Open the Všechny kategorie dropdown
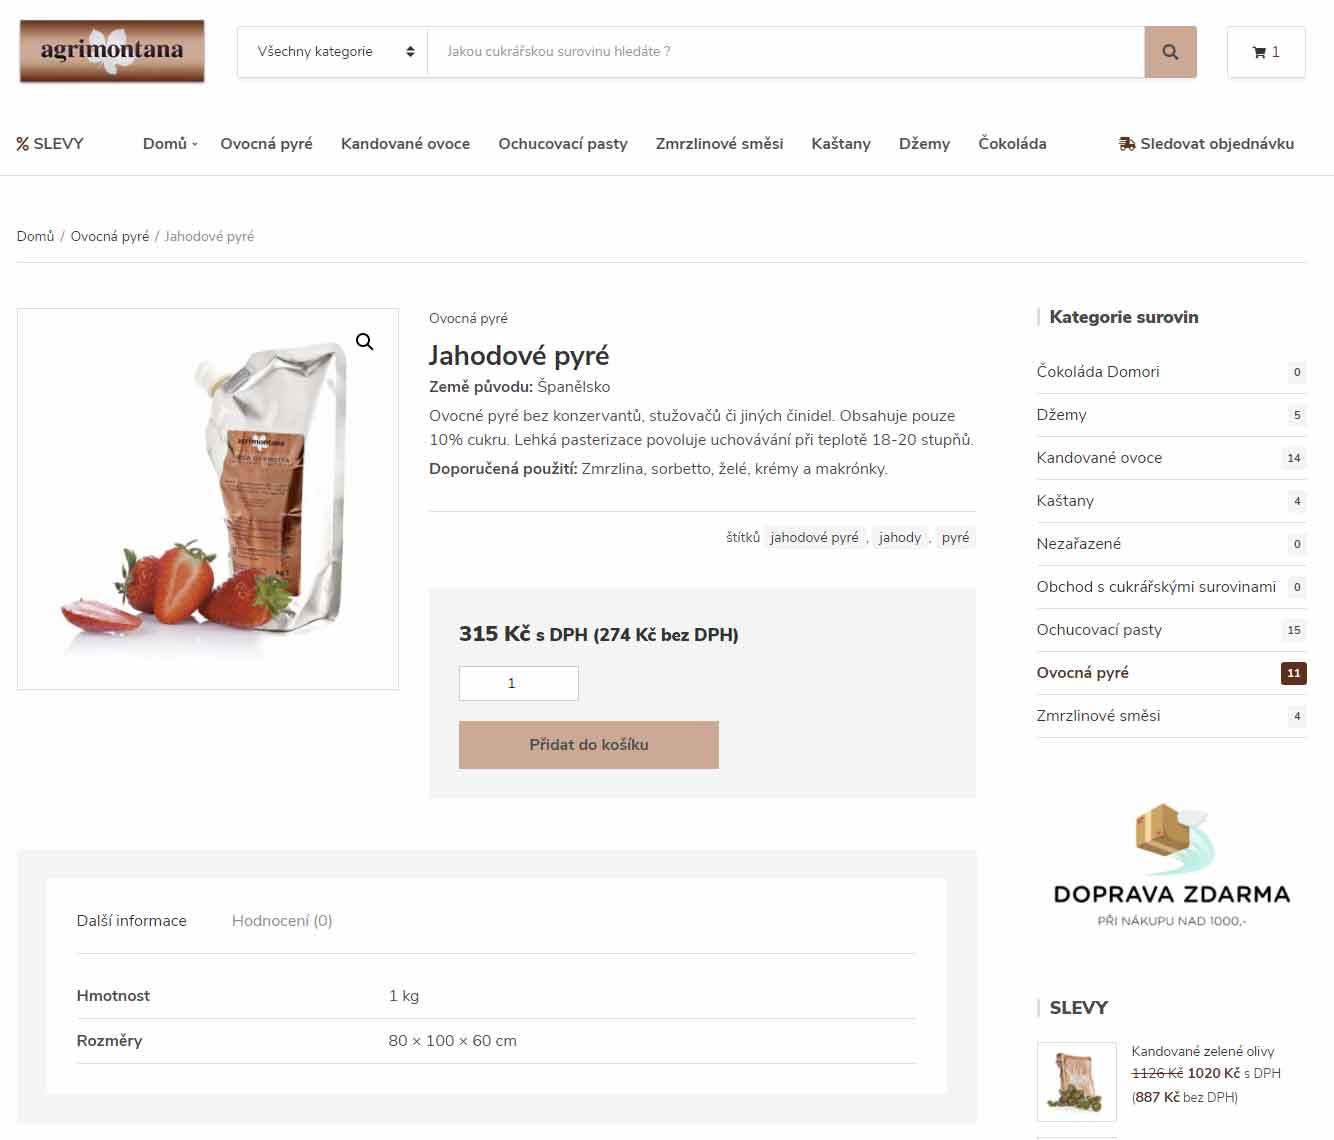The width and height of the screenshot is (1334, 1140). [x=333, y=52]
